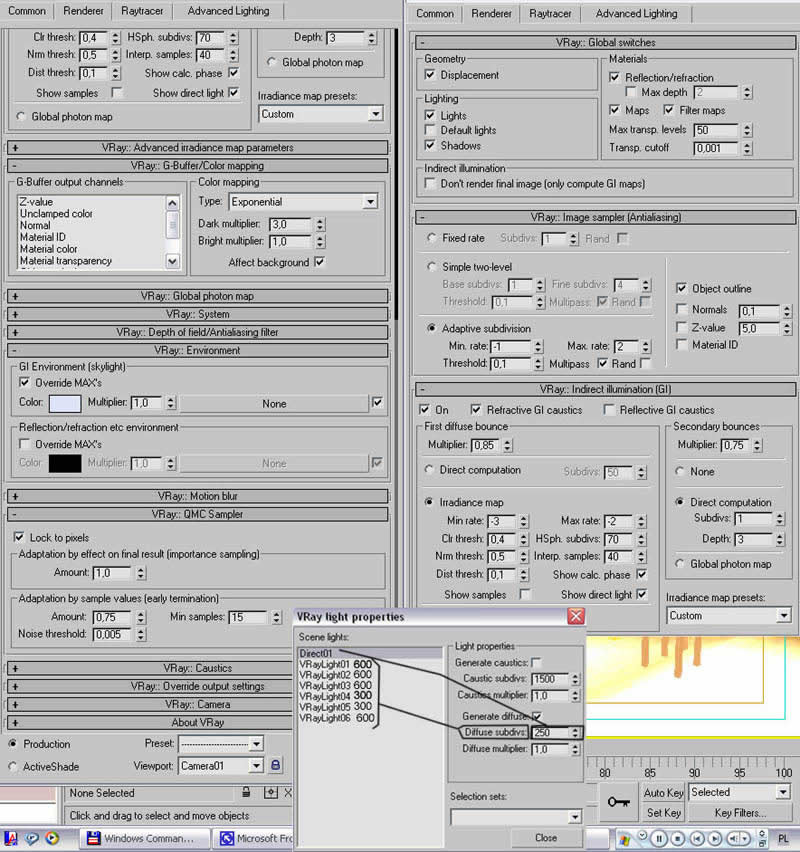This screenshot has height=852, width=800.
Task: Expand the VRay:: Motion blur rollout
Action: tap(198, 496)
